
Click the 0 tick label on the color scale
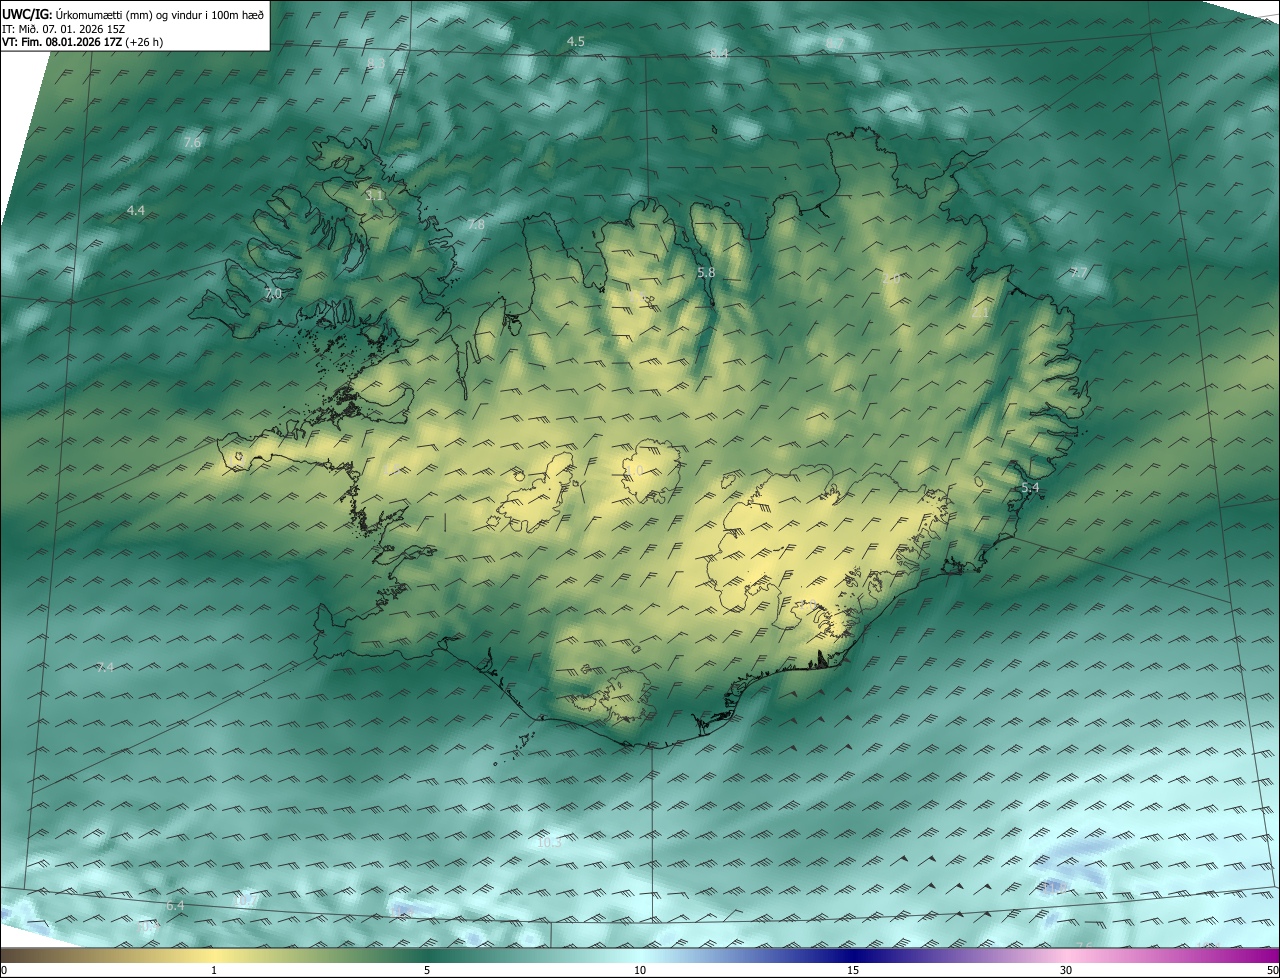coord(4,970)
